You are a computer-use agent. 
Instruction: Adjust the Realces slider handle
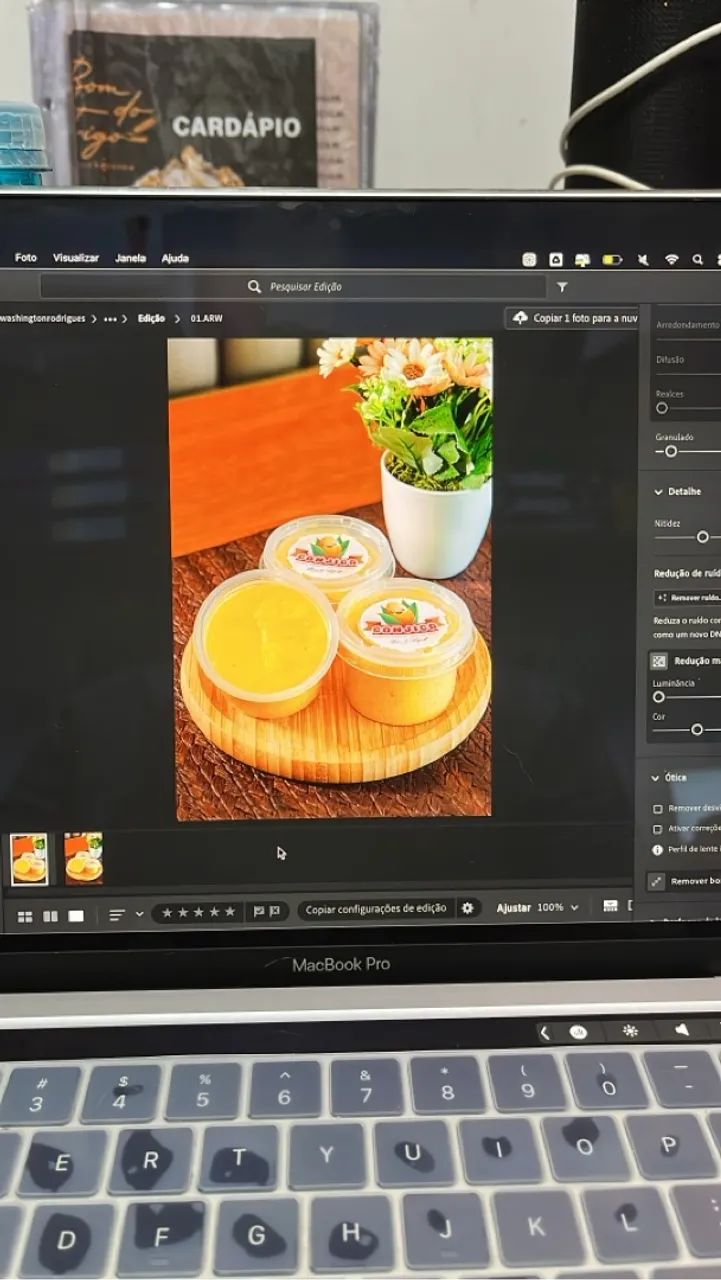click(x=662, y=408)
